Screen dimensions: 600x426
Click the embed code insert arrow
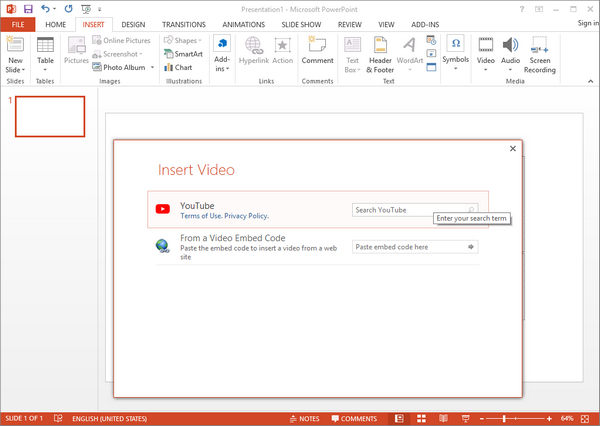471,247
